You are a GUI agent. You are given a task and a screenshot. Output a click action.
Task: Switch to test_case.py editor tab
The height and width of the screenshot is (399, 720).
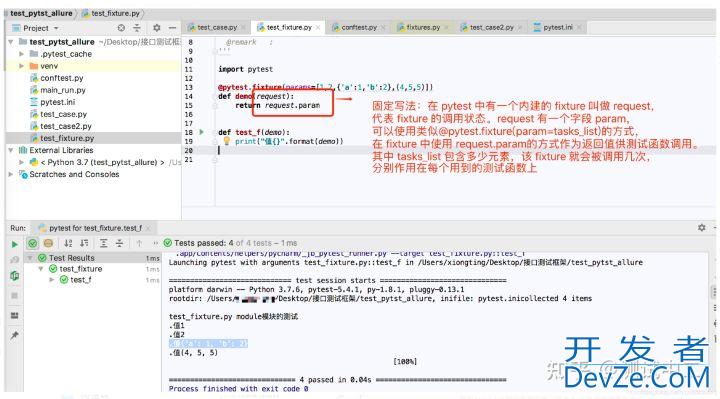tap(217, 28)
